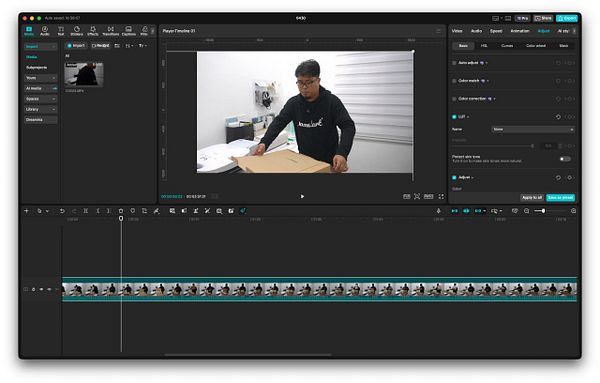Enable the Auto adjust checkbox
This screenshot has height=383, width=600.
[454, 63]
